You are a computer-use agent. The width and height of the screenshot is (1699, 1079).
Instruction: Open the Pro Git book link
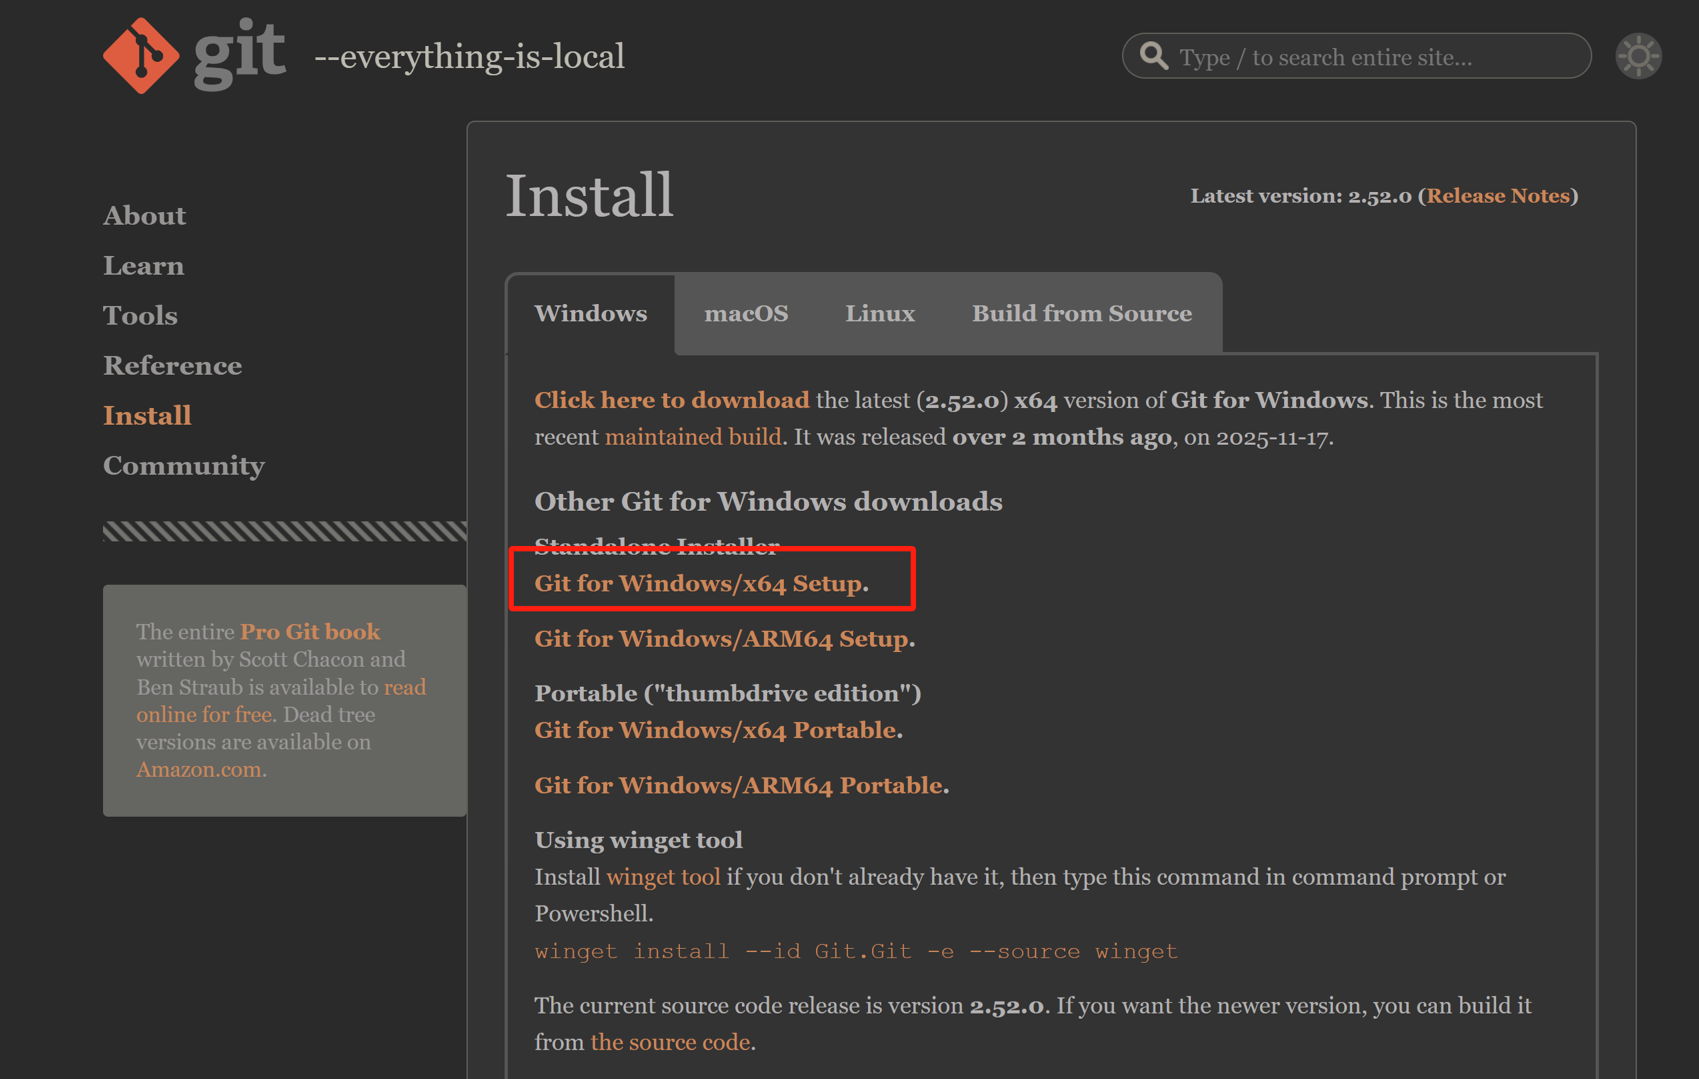click(x=310, y=632)
